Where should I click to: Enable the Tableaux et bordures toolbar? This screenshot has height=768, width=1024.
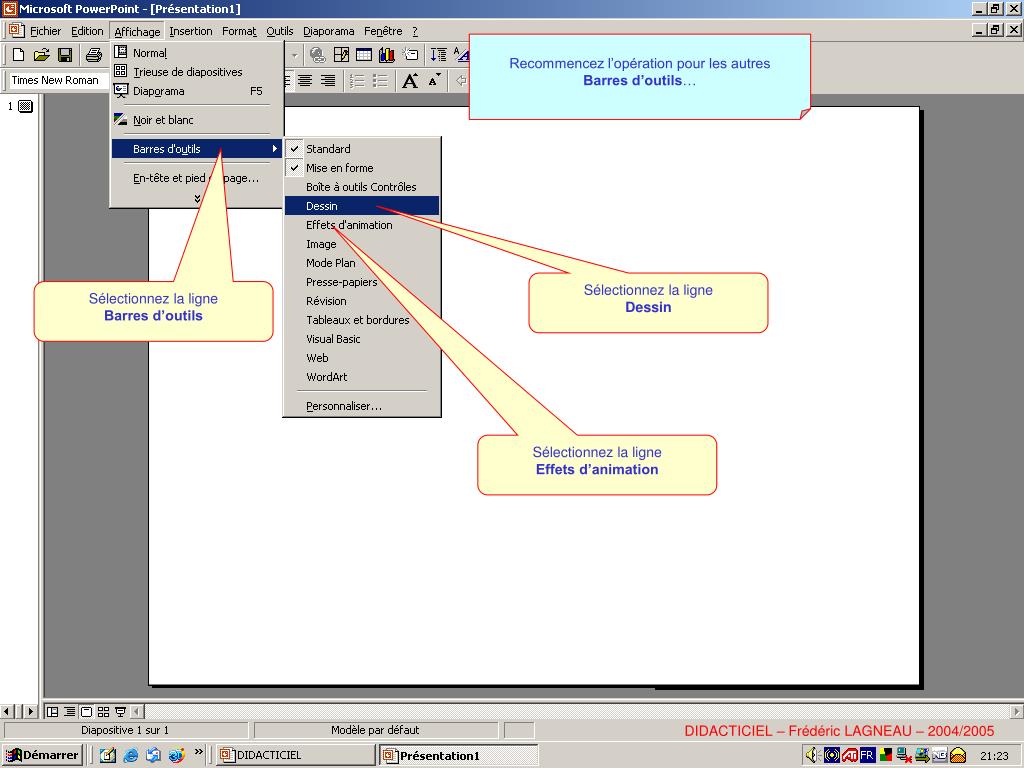point(362,320)
